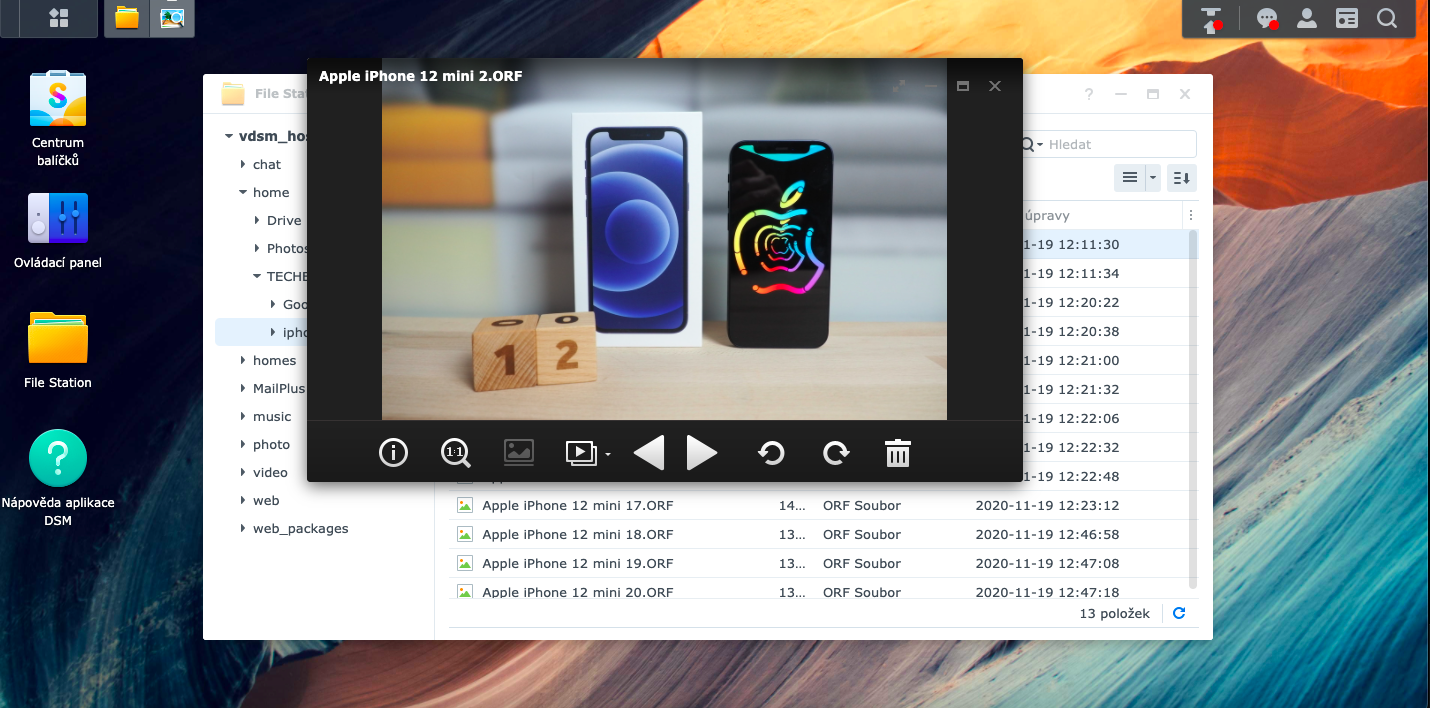1430x708 pixels.
Task: Select the web folder in the tree
Action: pyautogui.click(x=266, y=500)
